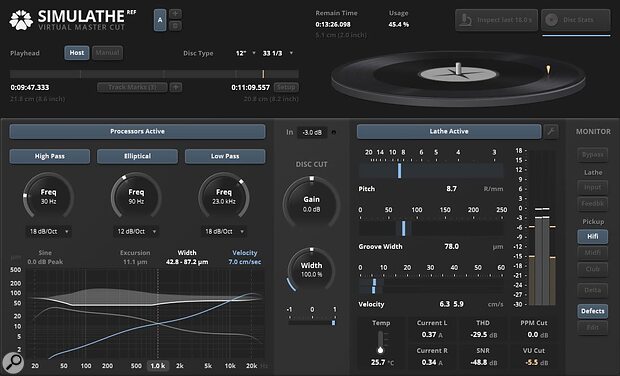Viewport: 620px width, 376px height.
Task: Toggle the High Pass filter
Action: pyautogui.click(x=50, y=156)
